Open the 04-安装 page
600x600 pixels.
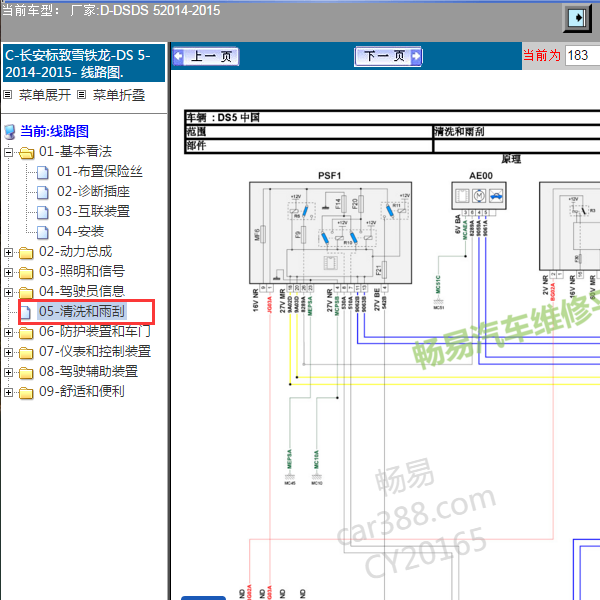pos(80,231)
